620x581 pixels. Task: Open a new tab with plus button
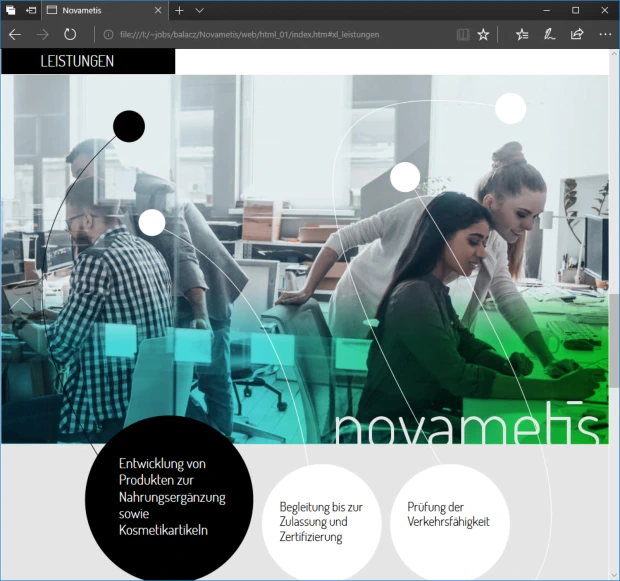179,10
